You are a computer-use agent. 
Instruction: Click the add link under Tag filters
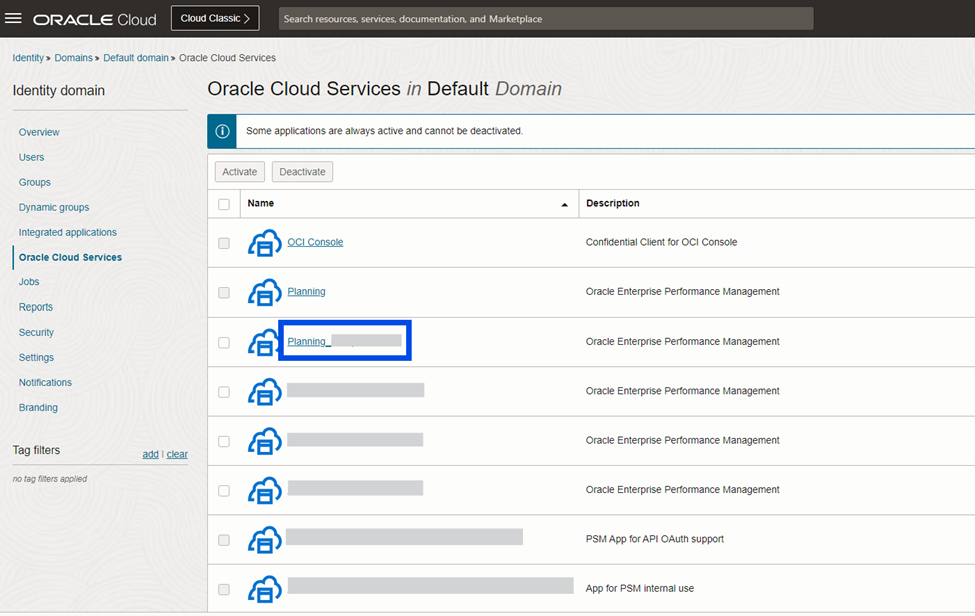coord(150,454)
